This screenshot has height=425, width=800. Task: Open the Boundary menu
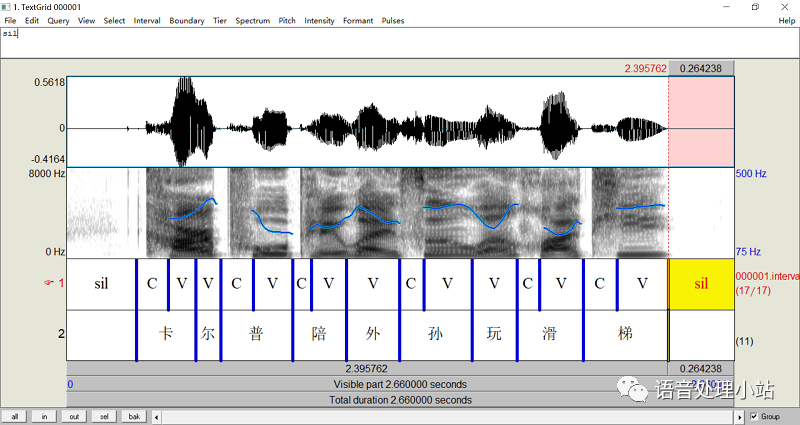[x=187, y=21]
